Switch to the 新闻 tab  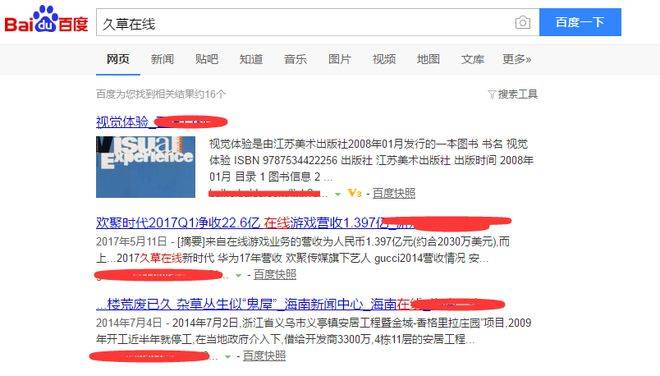[x=162, y=59]
